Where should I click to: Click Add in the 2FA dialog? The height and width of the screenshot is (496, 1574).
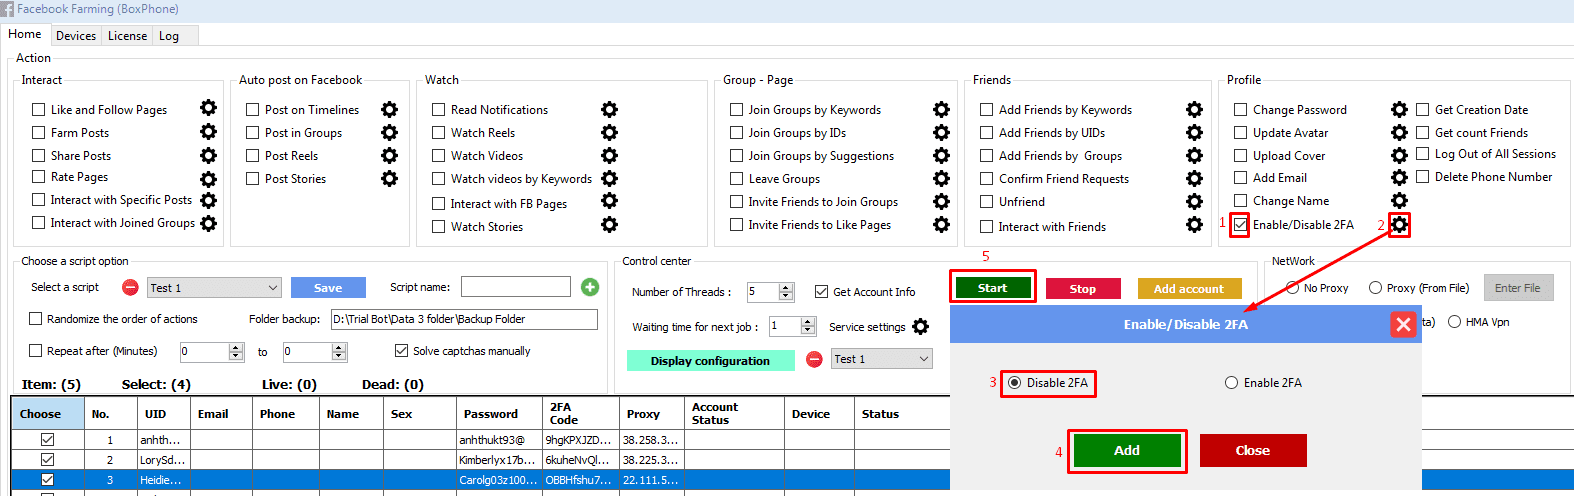[x=1127, y=450]
